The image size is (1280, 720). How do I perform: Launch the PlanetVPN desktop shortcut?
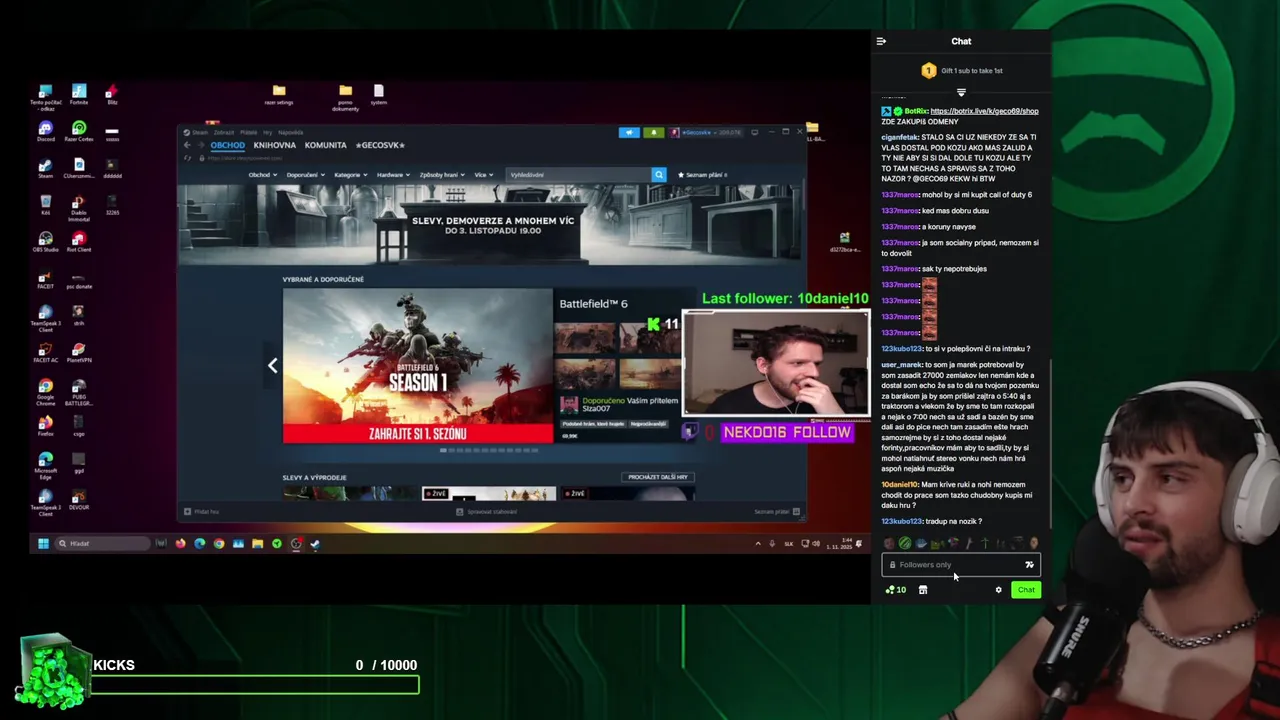point(79,353)
